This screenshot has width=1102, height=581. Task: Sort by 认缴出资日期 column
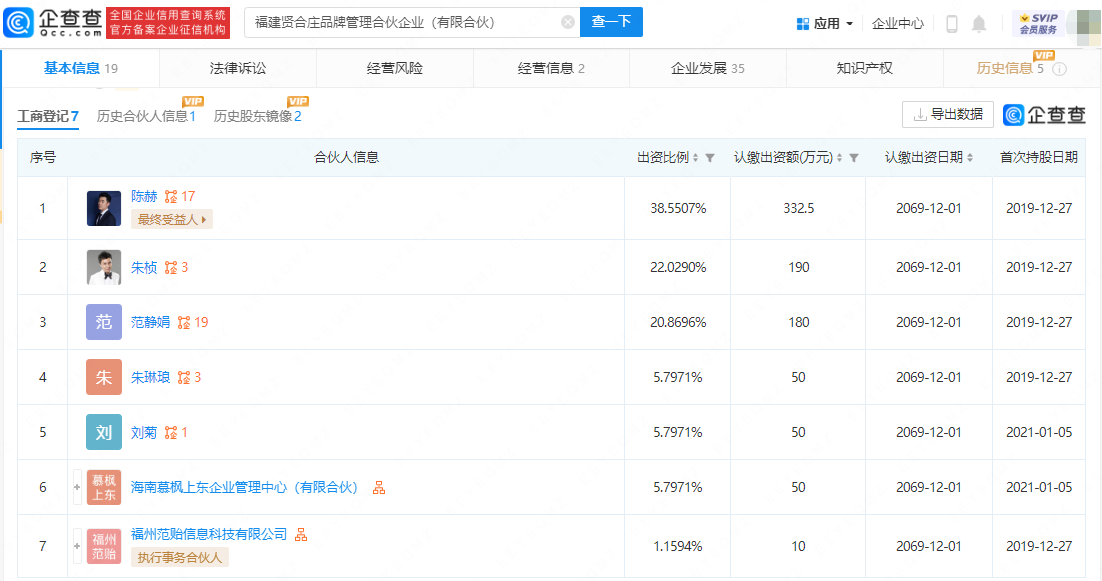(x=970, y=158)
